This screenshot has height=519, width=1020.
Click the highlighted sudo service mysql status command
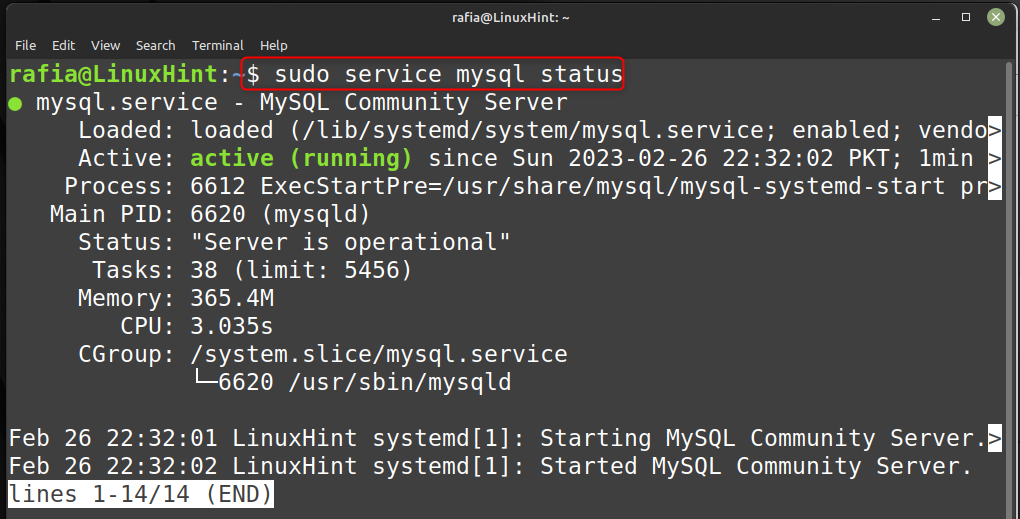(x=433, y=74)
